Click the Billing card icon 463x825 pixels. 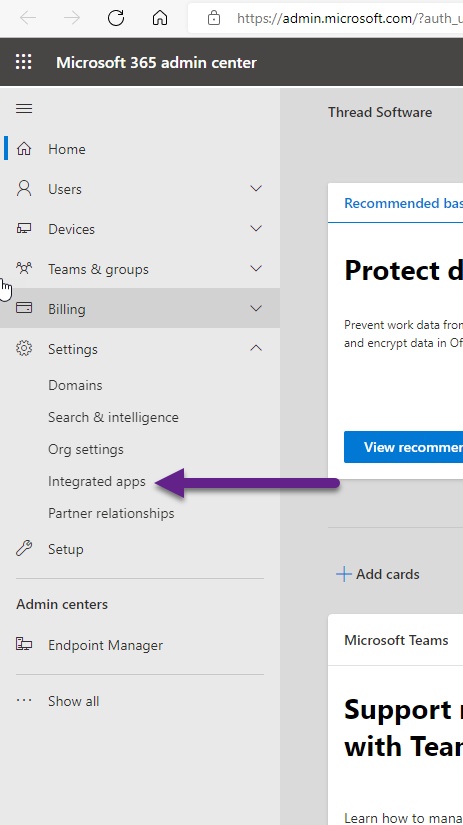(x=24, y=308)
